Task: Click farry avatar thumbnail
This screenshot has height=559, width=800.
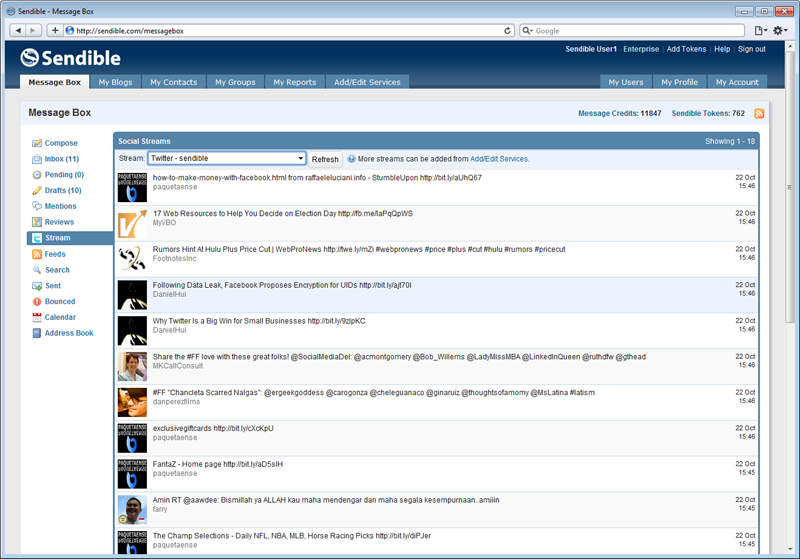Action: 132,510
